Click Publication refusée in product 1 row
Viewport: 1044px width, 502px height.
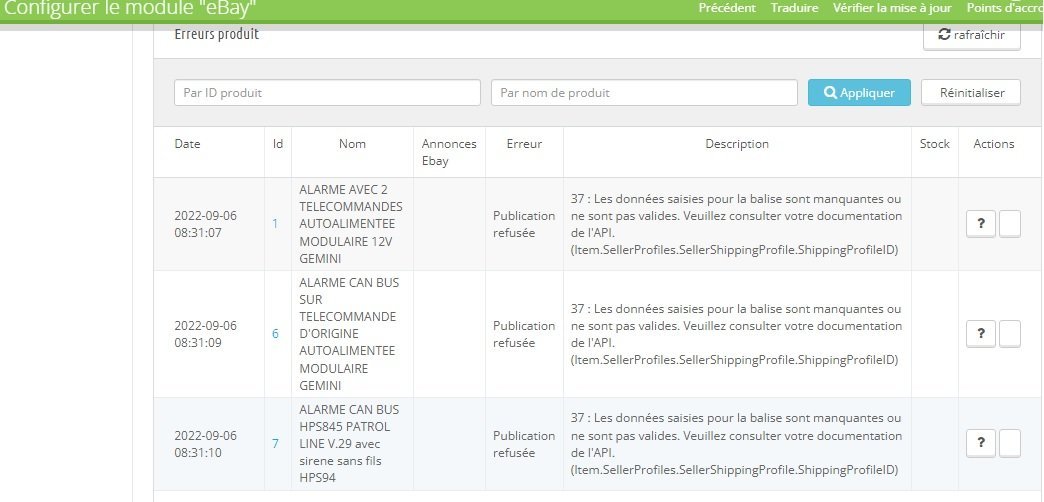(524, 224)
